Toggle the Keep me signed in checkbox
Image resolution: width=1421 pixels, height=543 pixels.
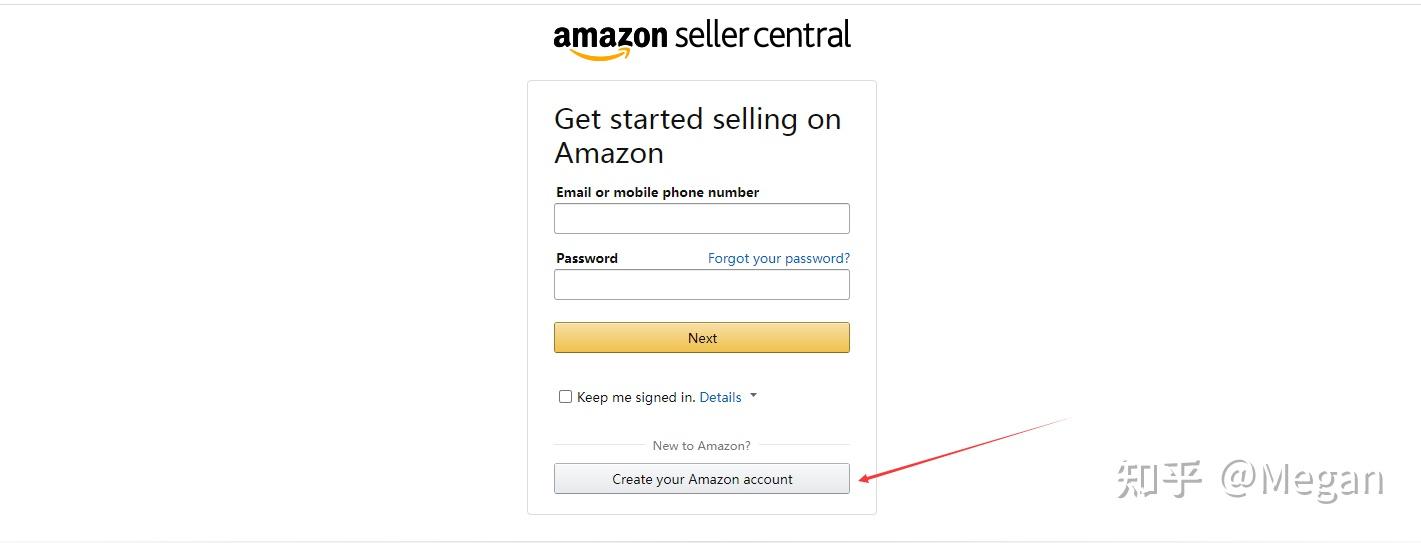[565, 397]
